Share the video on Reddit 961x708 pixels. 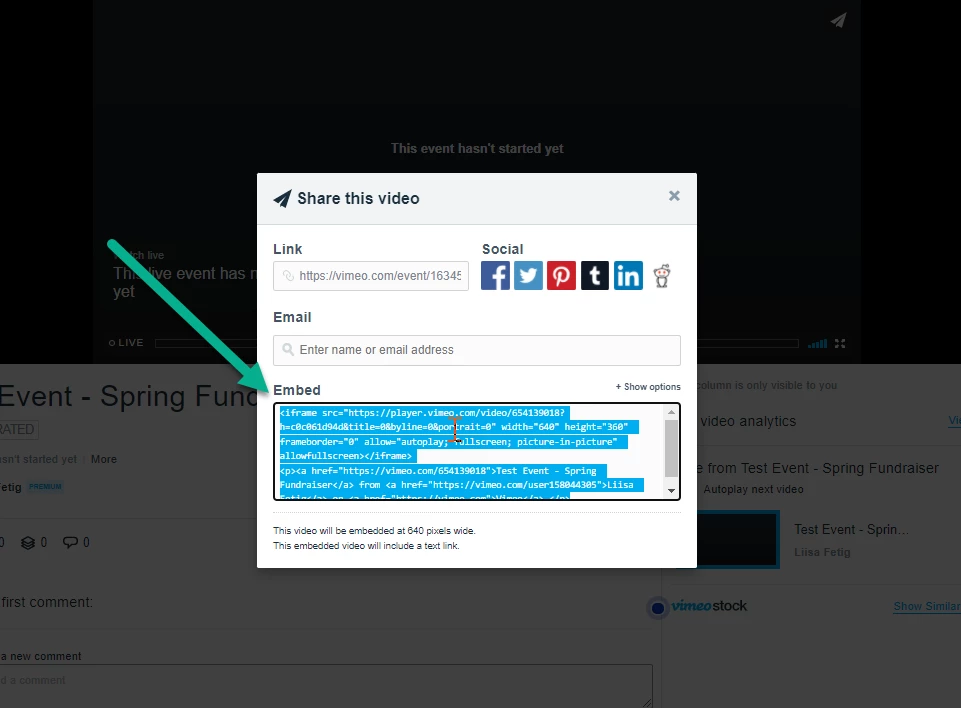(x=661, y=275)
